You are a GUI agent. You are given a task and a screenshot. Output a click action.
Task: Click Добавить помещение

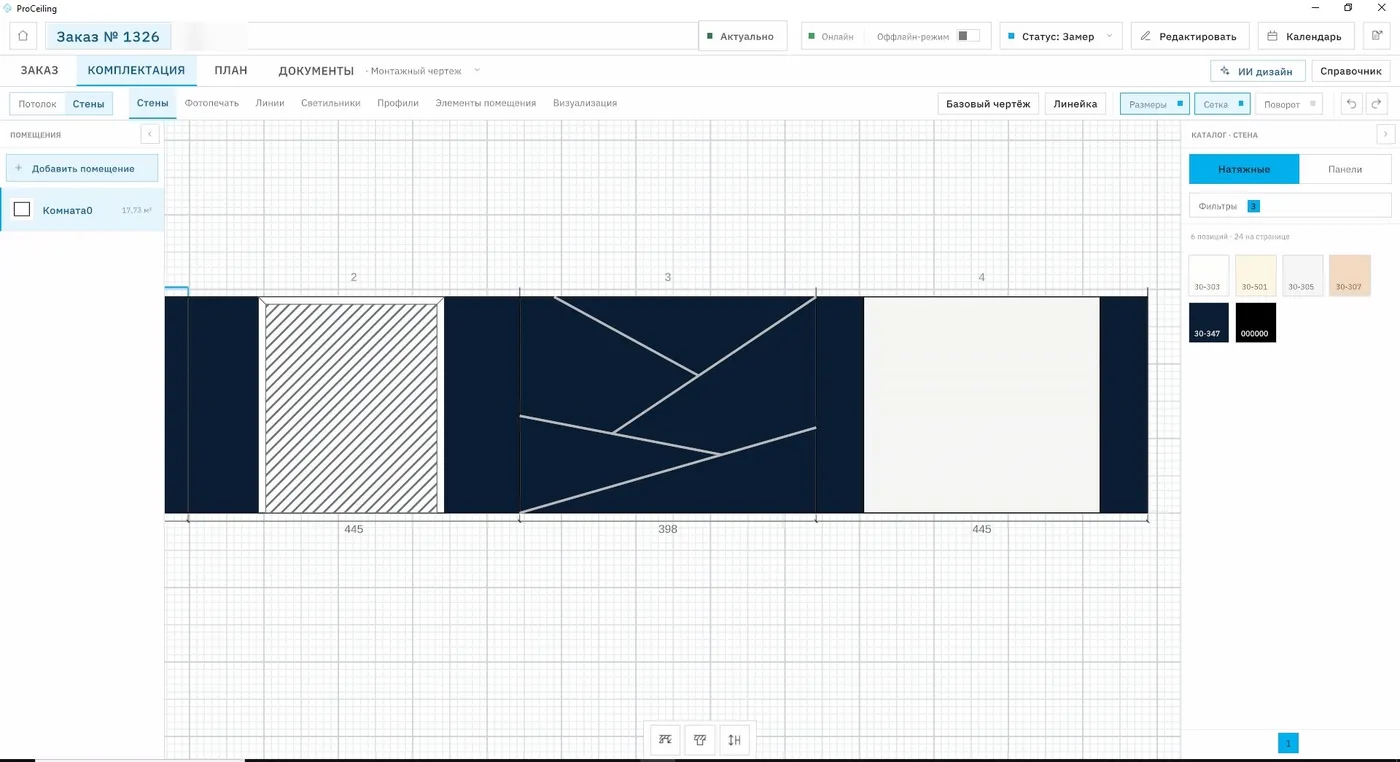click(82, 168)
